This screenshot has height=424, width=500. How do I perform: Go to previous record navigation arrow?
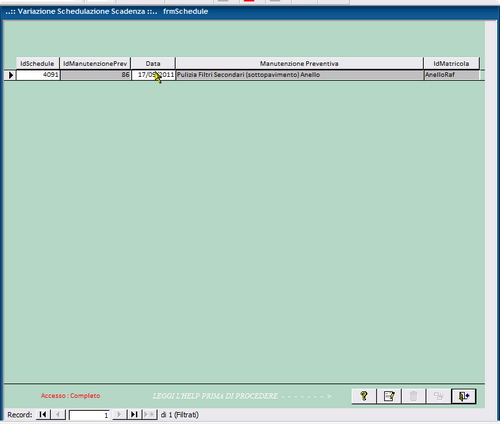click(x=58, y=414)
